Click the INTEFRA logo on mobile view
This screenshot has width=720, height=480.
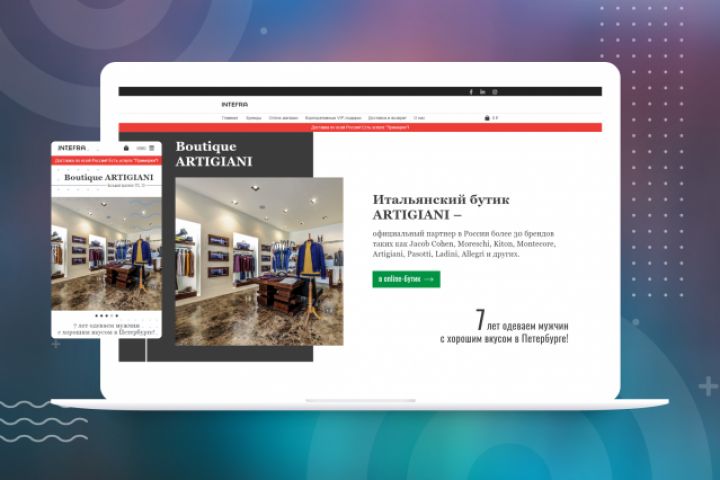pos(72,148)
